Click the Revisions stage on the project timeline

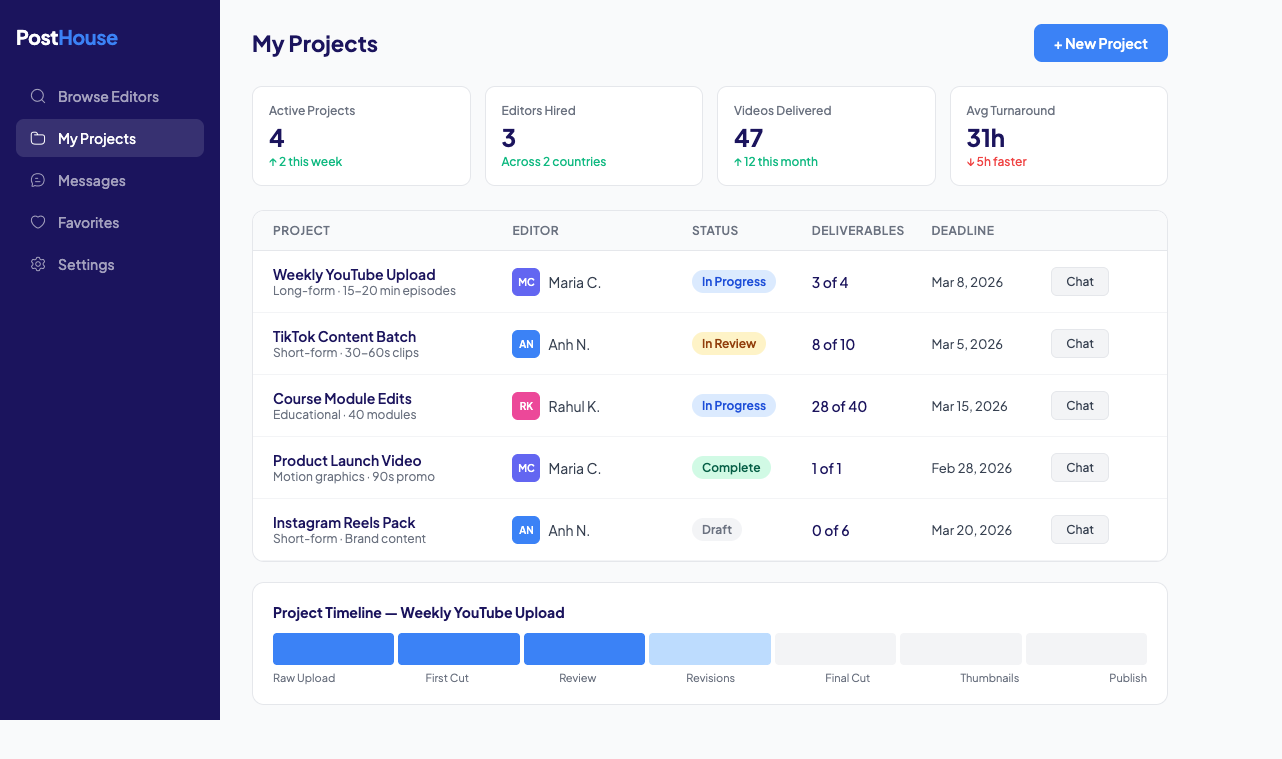point(709,648)
